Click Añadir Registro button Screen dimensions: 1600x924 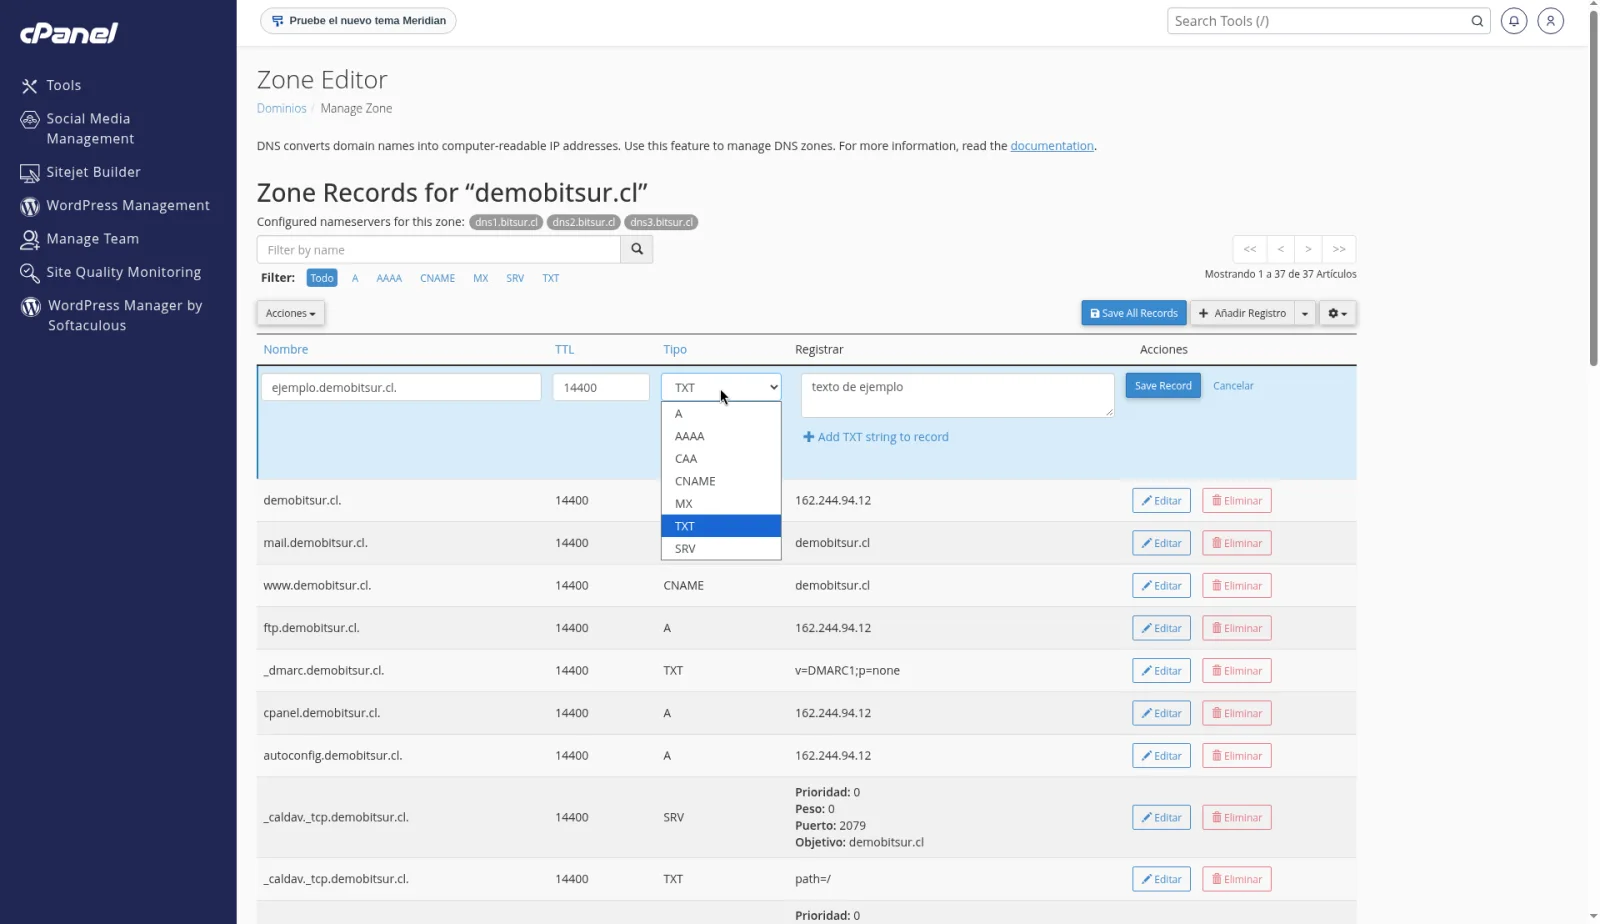(x=1242, y=313)
